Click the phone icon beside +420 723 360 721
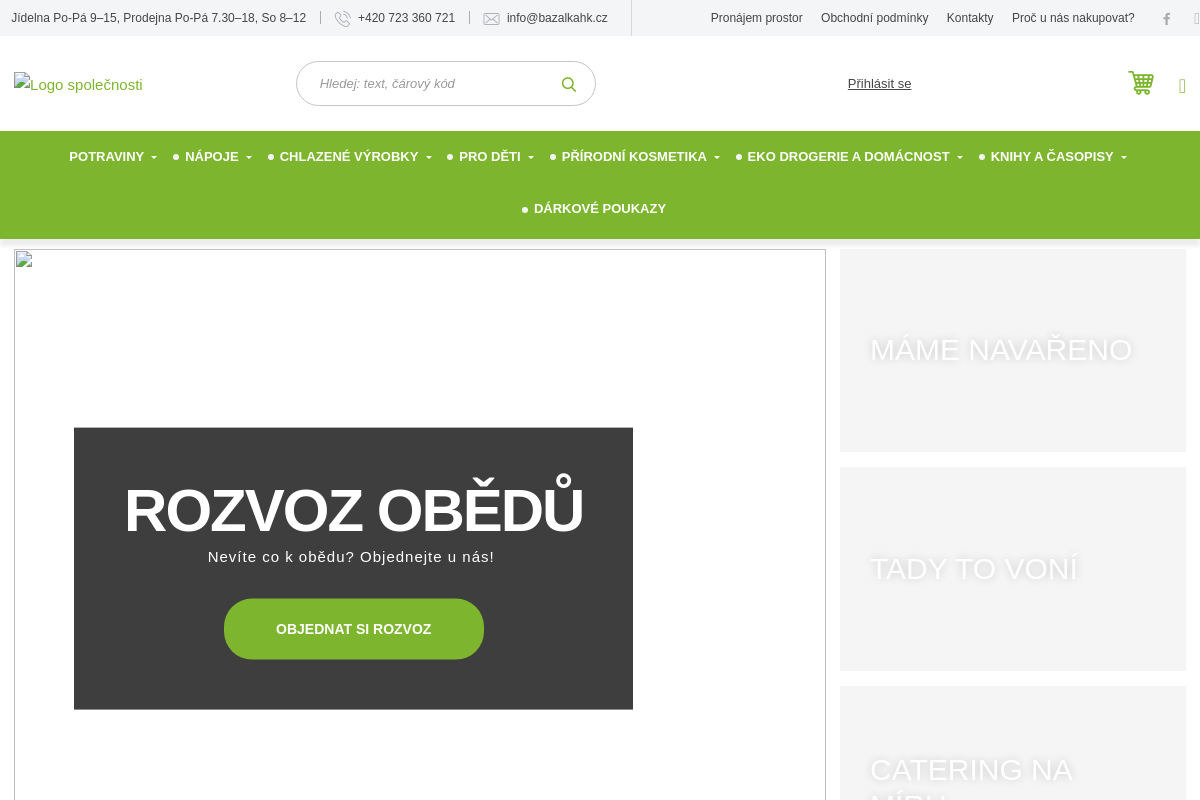This screenshot has width=1200, height=800. pos(342,18)
